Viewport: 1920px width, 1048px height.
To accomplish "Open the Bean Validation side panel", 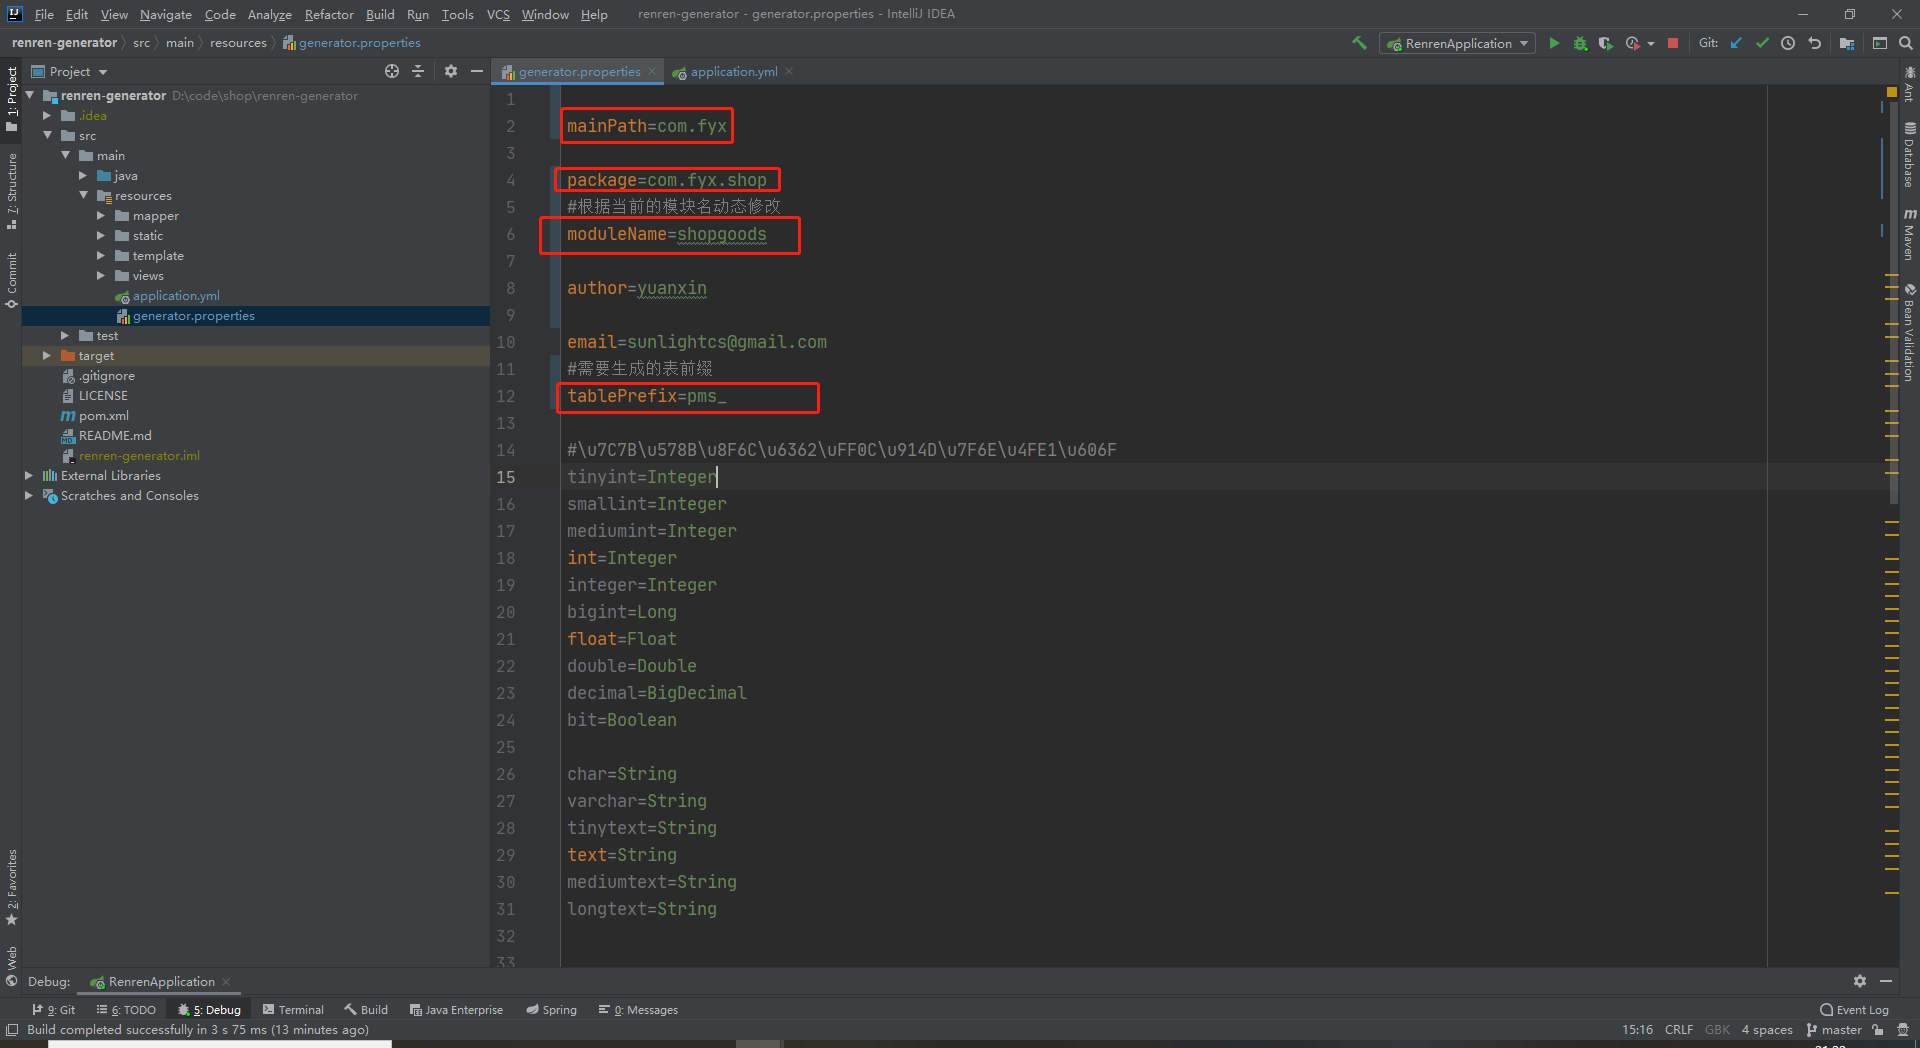I will coord(1909,332).
